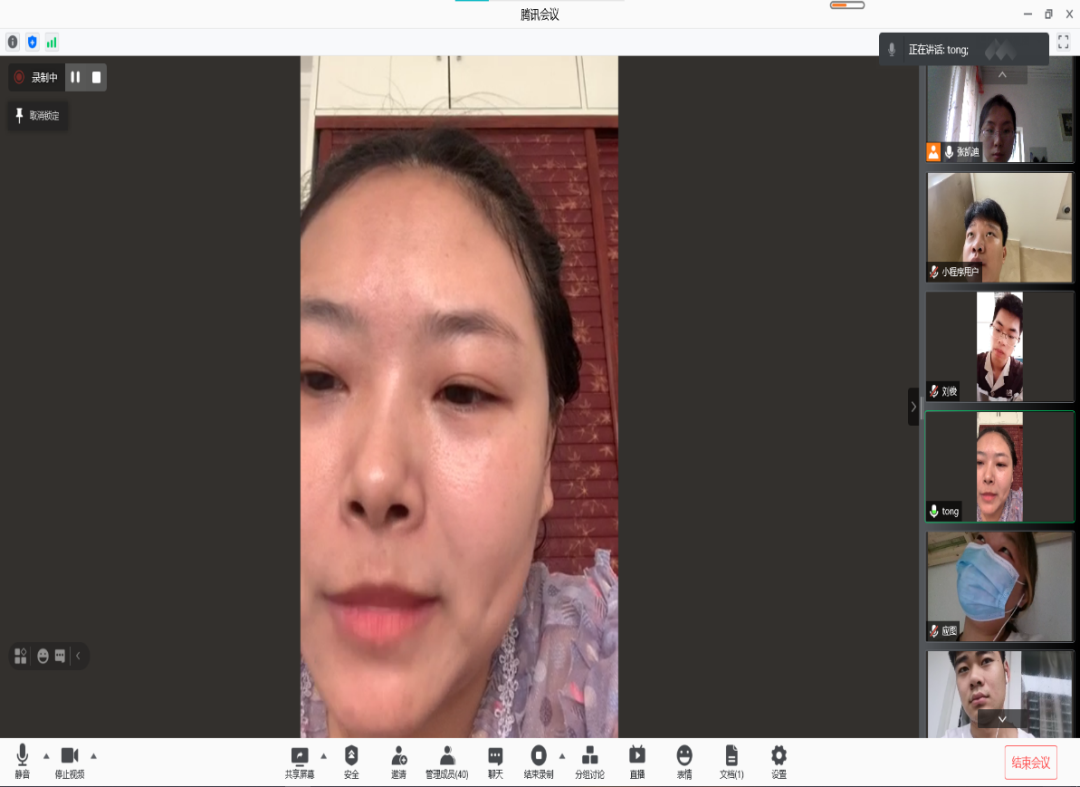The width and height of the screenshot is (1080, 787).
Task: Toggle camera with 停止视频 button
Action: [69, 761]
